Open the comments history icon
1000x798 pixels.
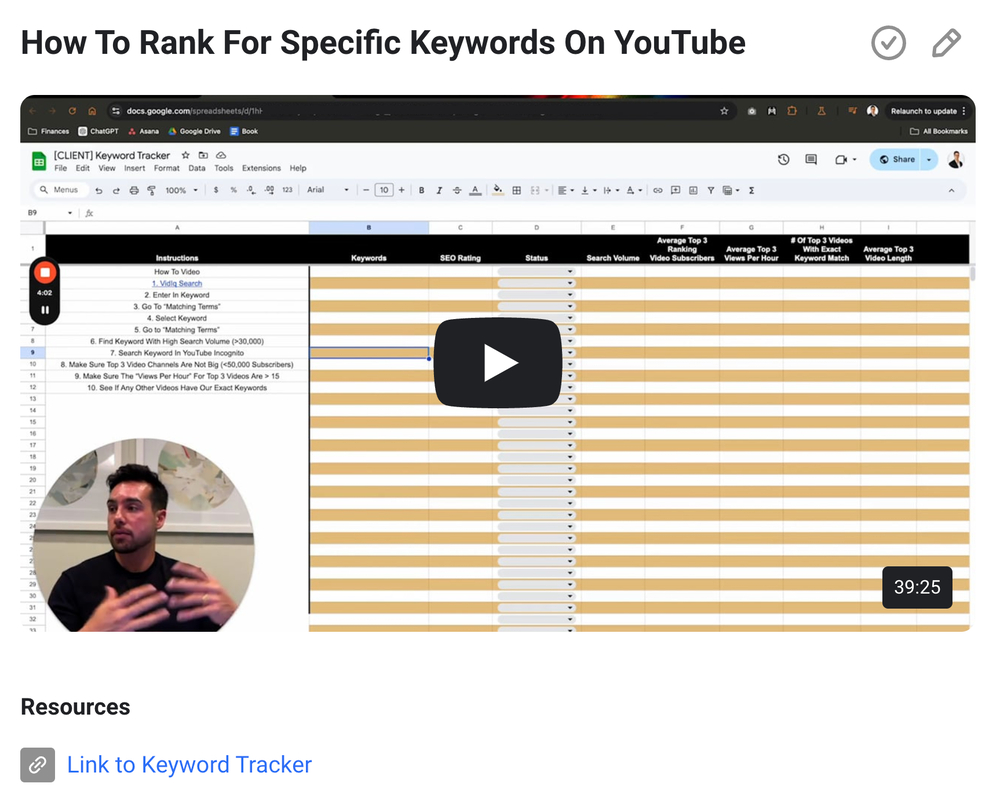[811, 159]
